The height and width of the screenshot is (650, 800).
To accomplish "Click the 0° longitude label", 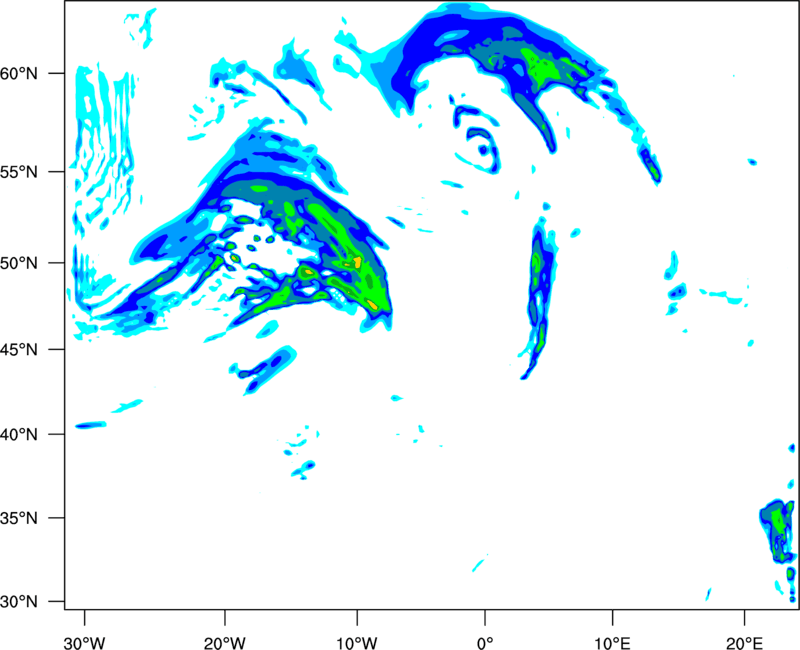I will 485,643.
